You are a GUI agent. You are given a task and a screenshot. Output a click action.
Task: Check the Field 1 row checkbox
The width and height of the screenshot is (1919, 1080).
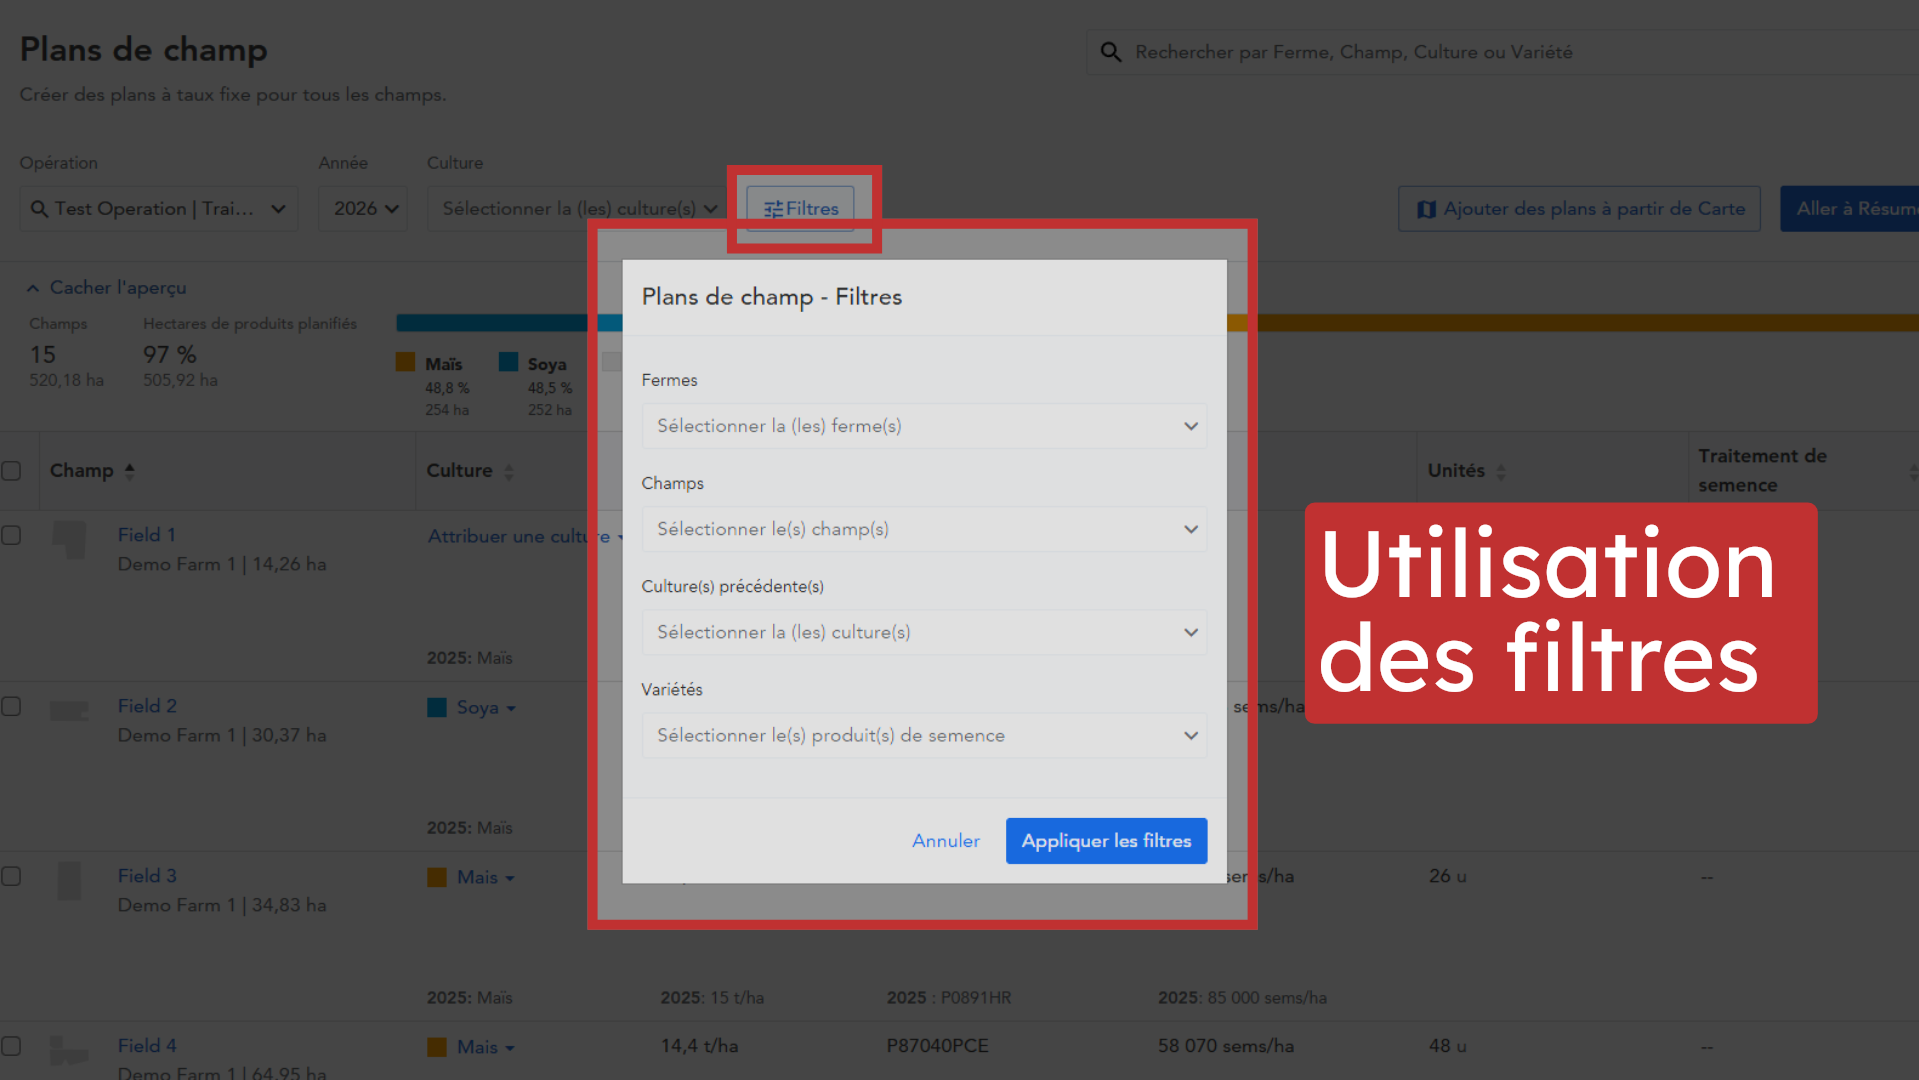tap(11, 535)
